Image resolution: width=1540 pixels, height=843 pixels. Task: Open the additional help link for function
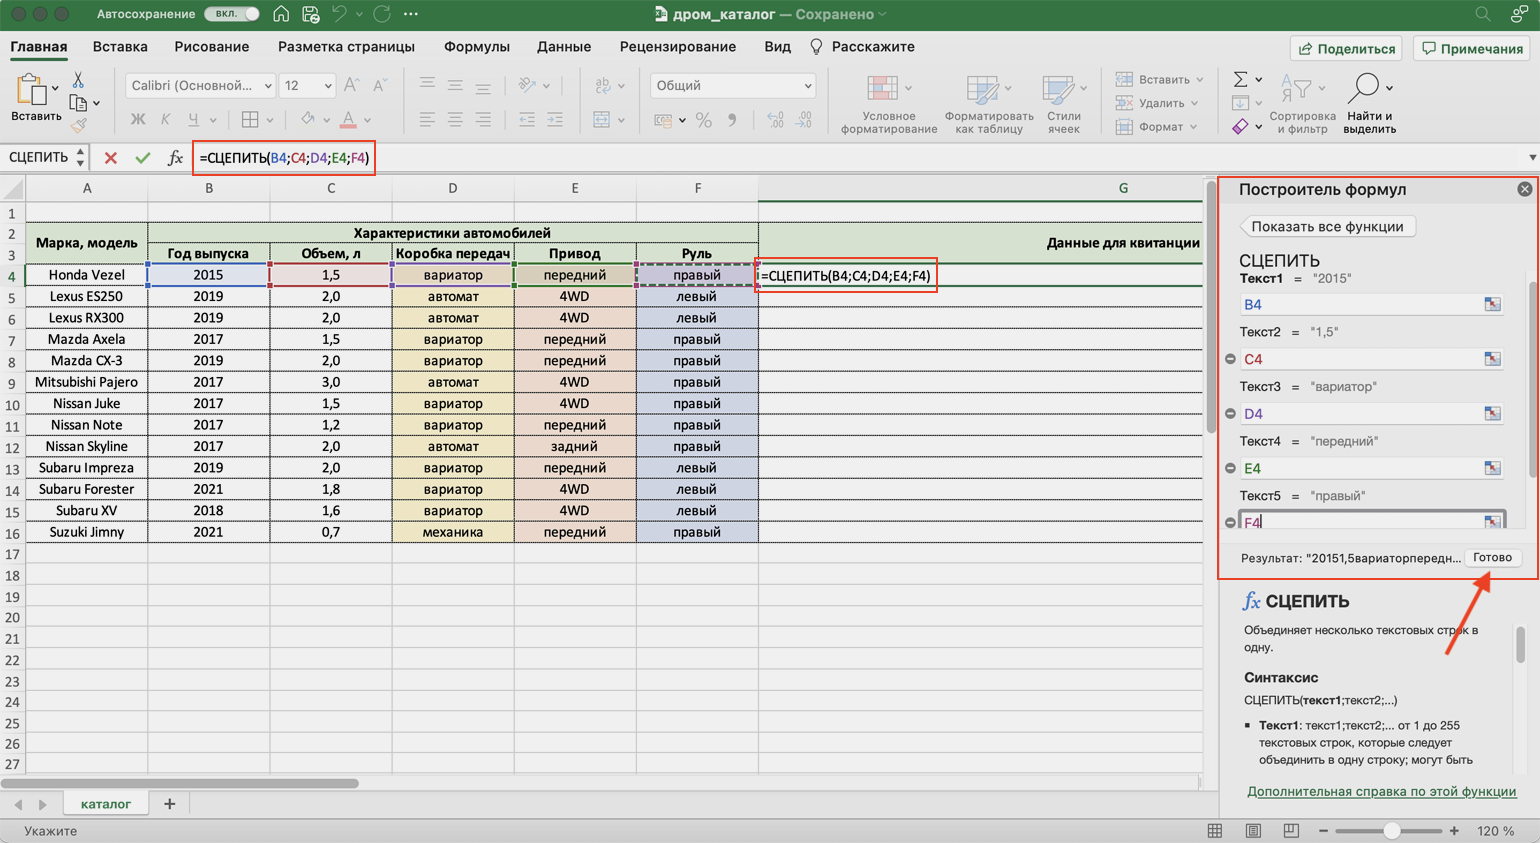coord(1381,791)
